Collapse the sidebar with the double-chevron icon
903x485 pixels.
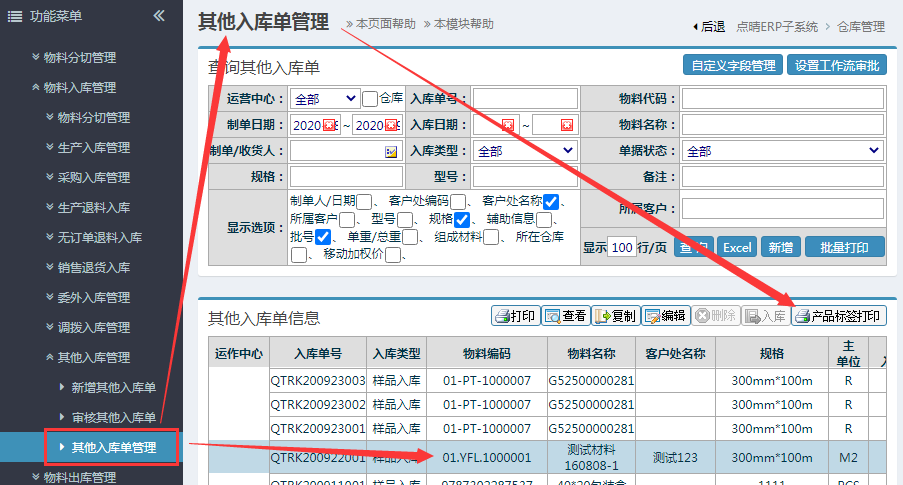tap(159, 16)
